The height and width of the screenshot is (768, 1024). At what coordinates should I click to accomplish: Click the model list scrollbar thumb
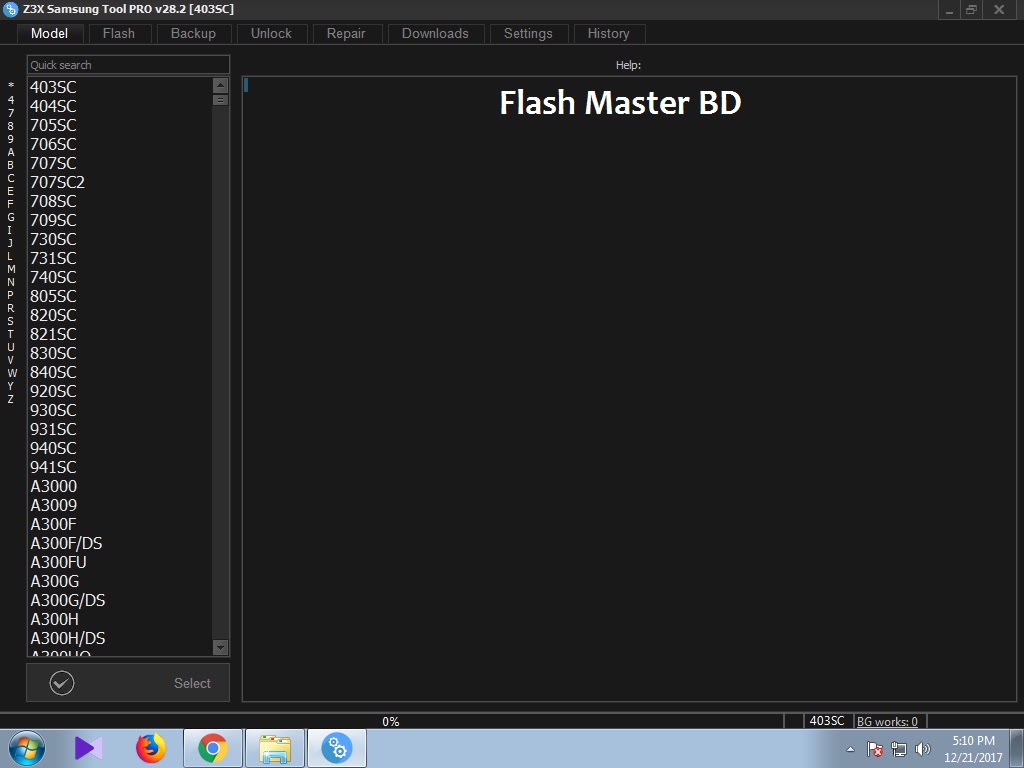[220, 100]
